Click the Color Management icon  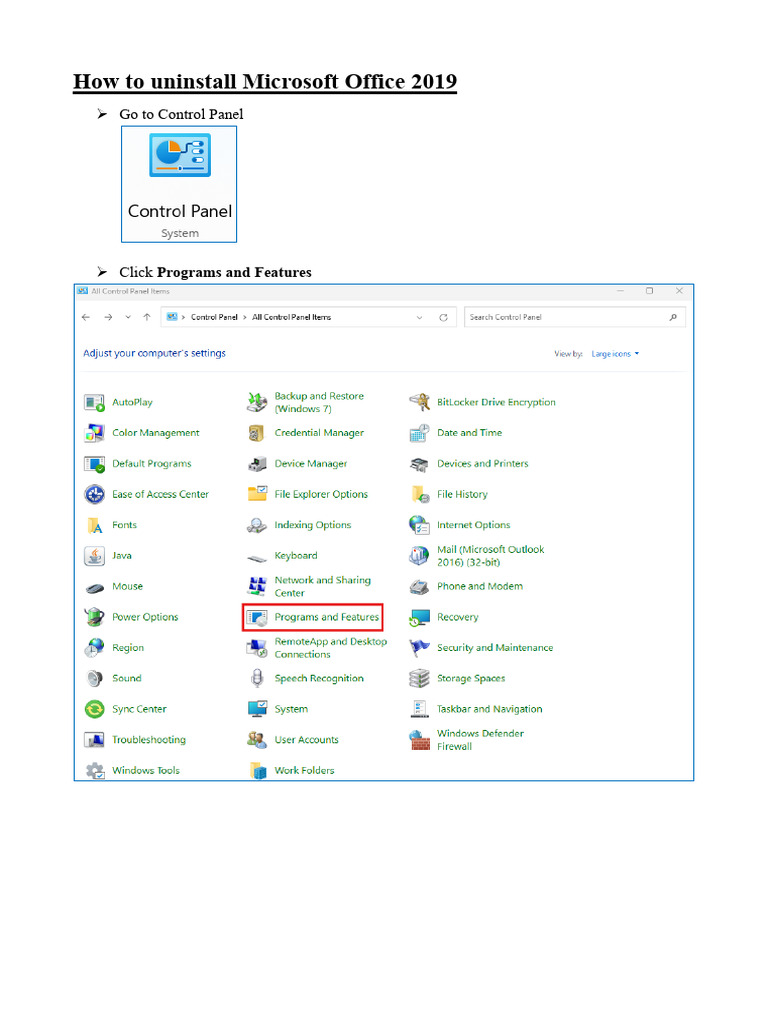click(95, 433)
